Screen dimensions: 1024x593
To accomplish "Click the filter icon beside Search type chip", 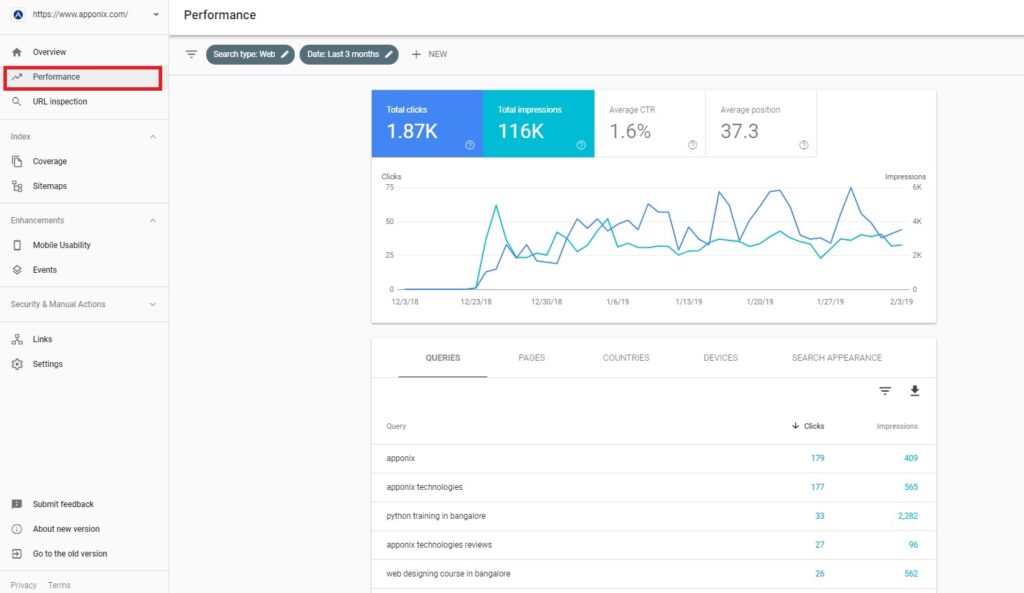I will [x=191, y=54].
